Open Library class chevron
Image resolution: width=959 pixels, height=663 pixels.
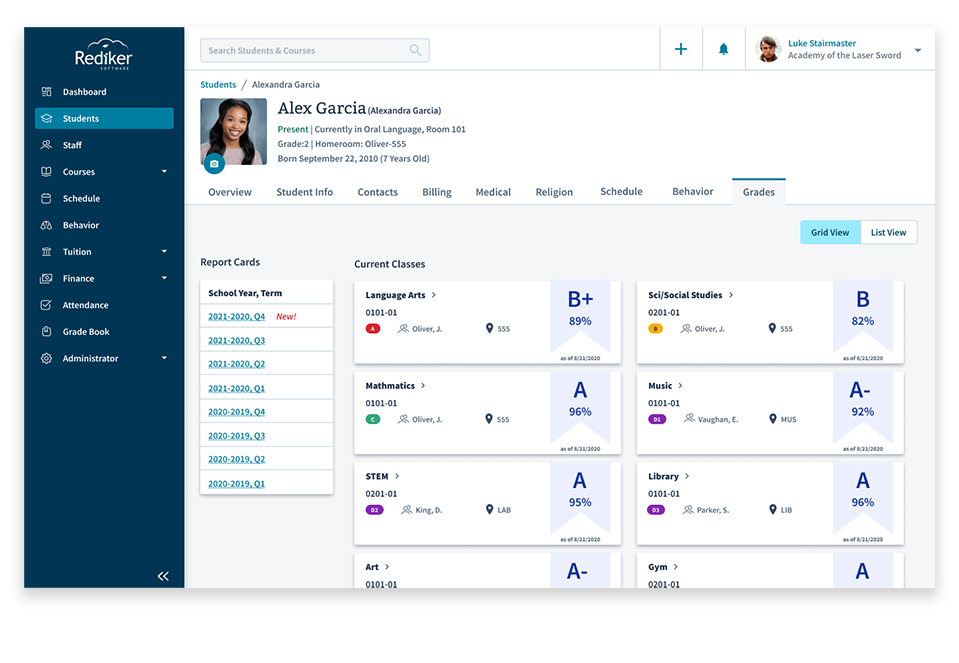687,476
